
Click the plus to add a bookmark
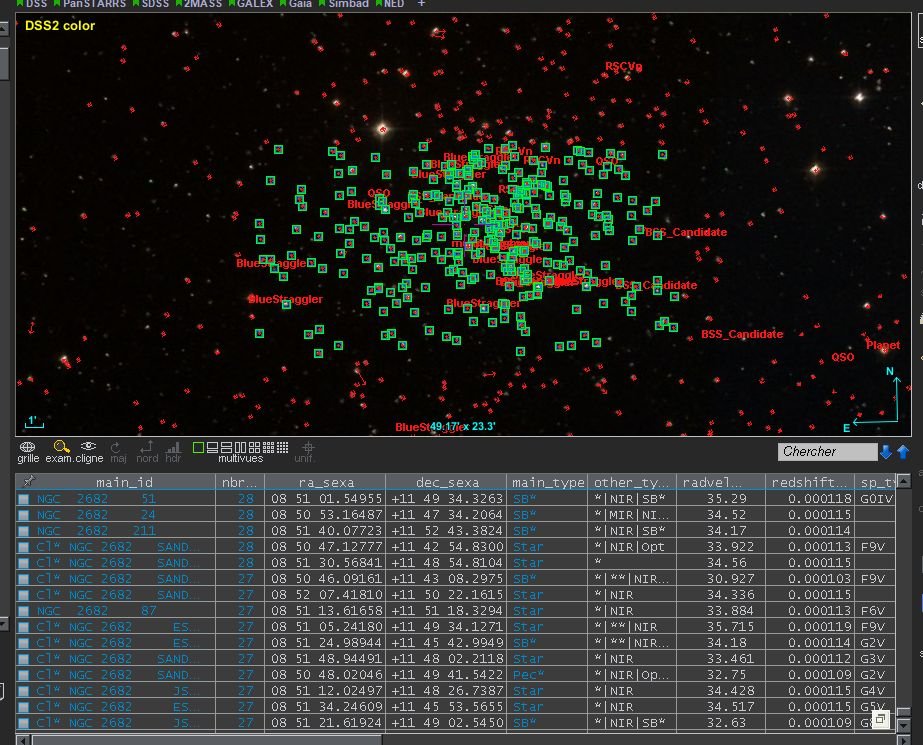[421, 4]
